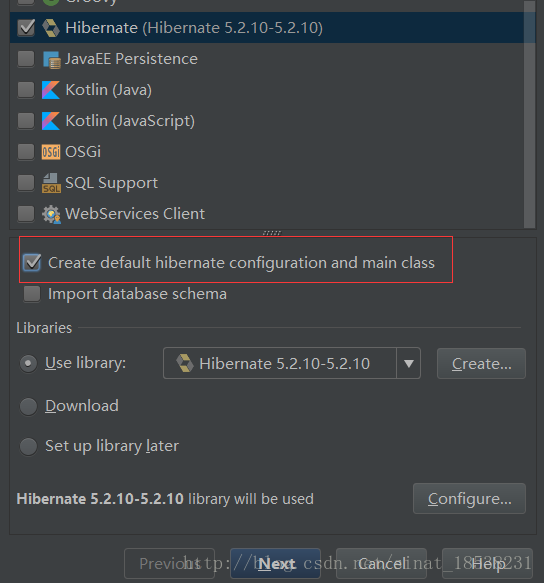The width and height of the screenshot is (544, 583).
Task: Open the library dropdown arrow
Action: [x=409, y=363]
